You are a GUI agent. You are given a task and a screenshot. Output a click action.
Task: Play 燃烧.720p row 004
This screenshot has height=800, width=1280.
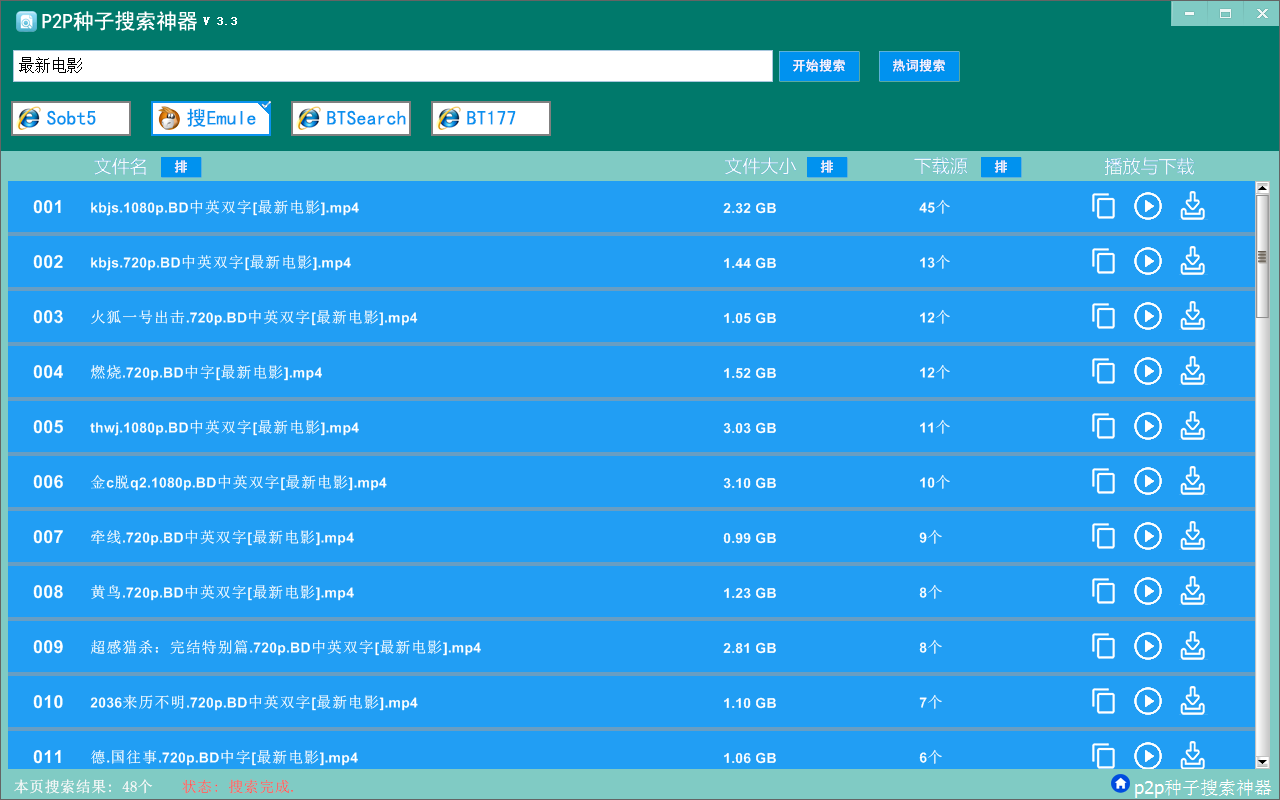tap(1148, 372)
